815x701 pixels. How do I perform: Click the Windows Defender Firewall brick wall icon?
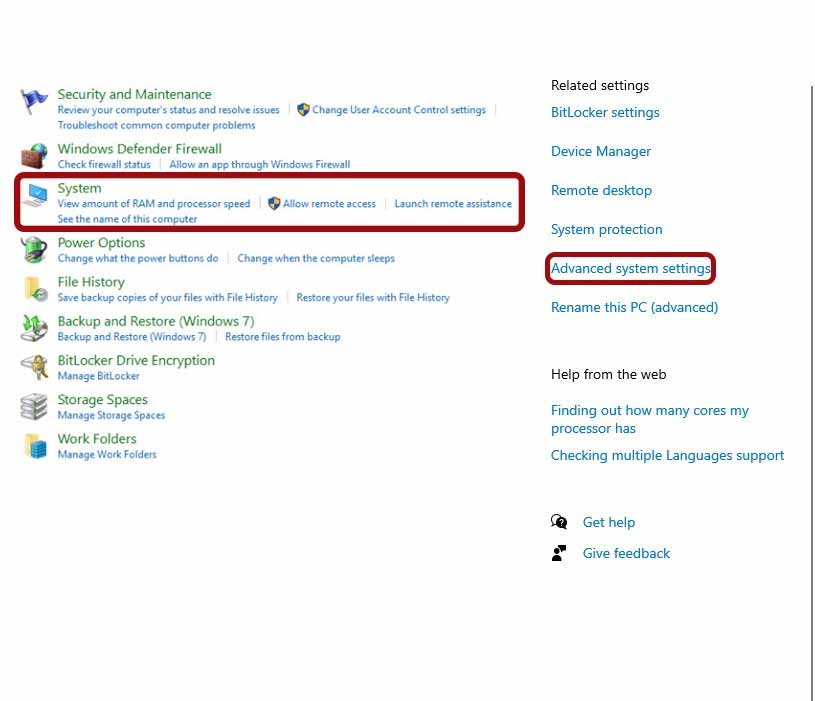(x=35, y=156)
